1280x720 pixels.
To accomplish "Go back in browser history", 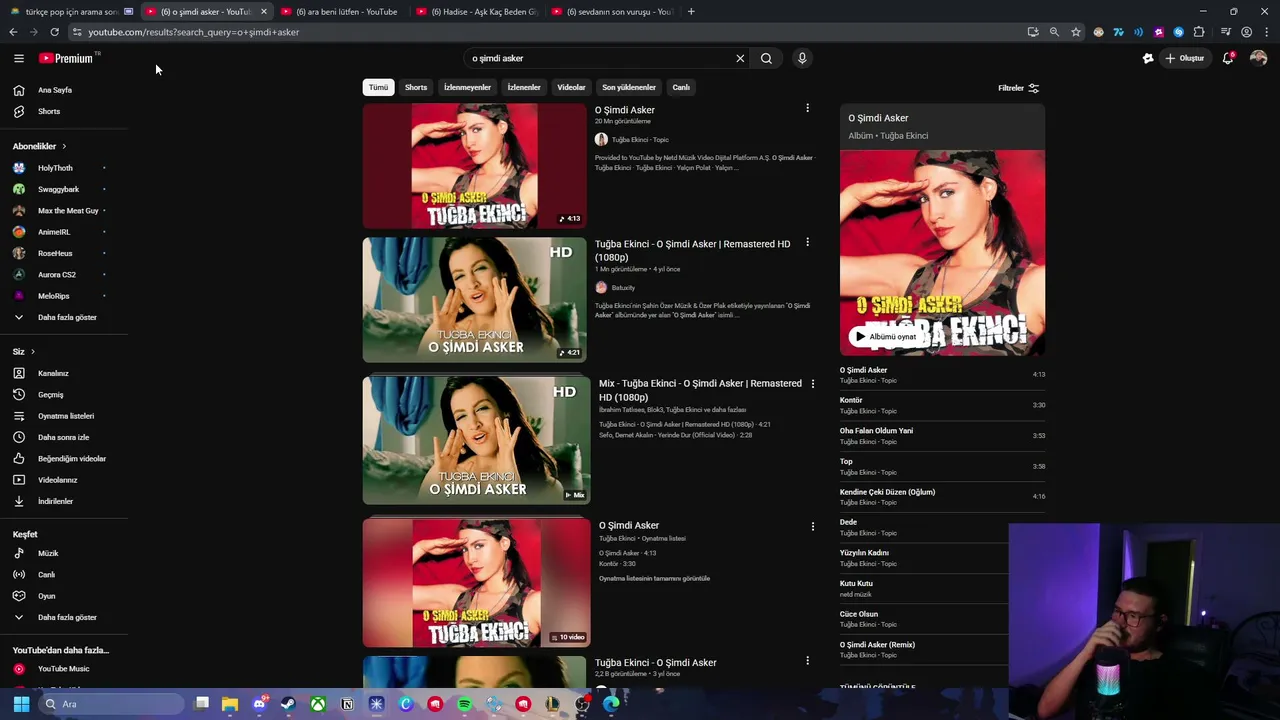I will 13,32.
